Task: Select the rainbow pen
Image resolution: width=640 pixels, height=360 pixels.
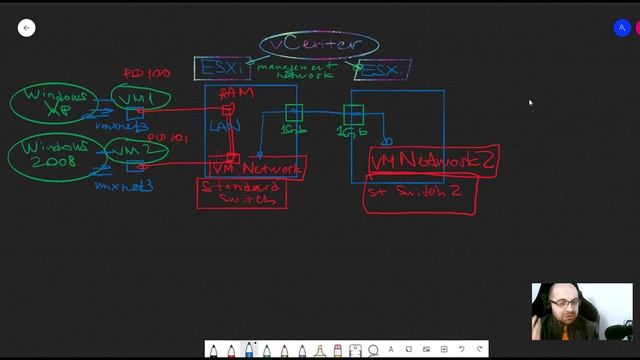Action: 284,350
